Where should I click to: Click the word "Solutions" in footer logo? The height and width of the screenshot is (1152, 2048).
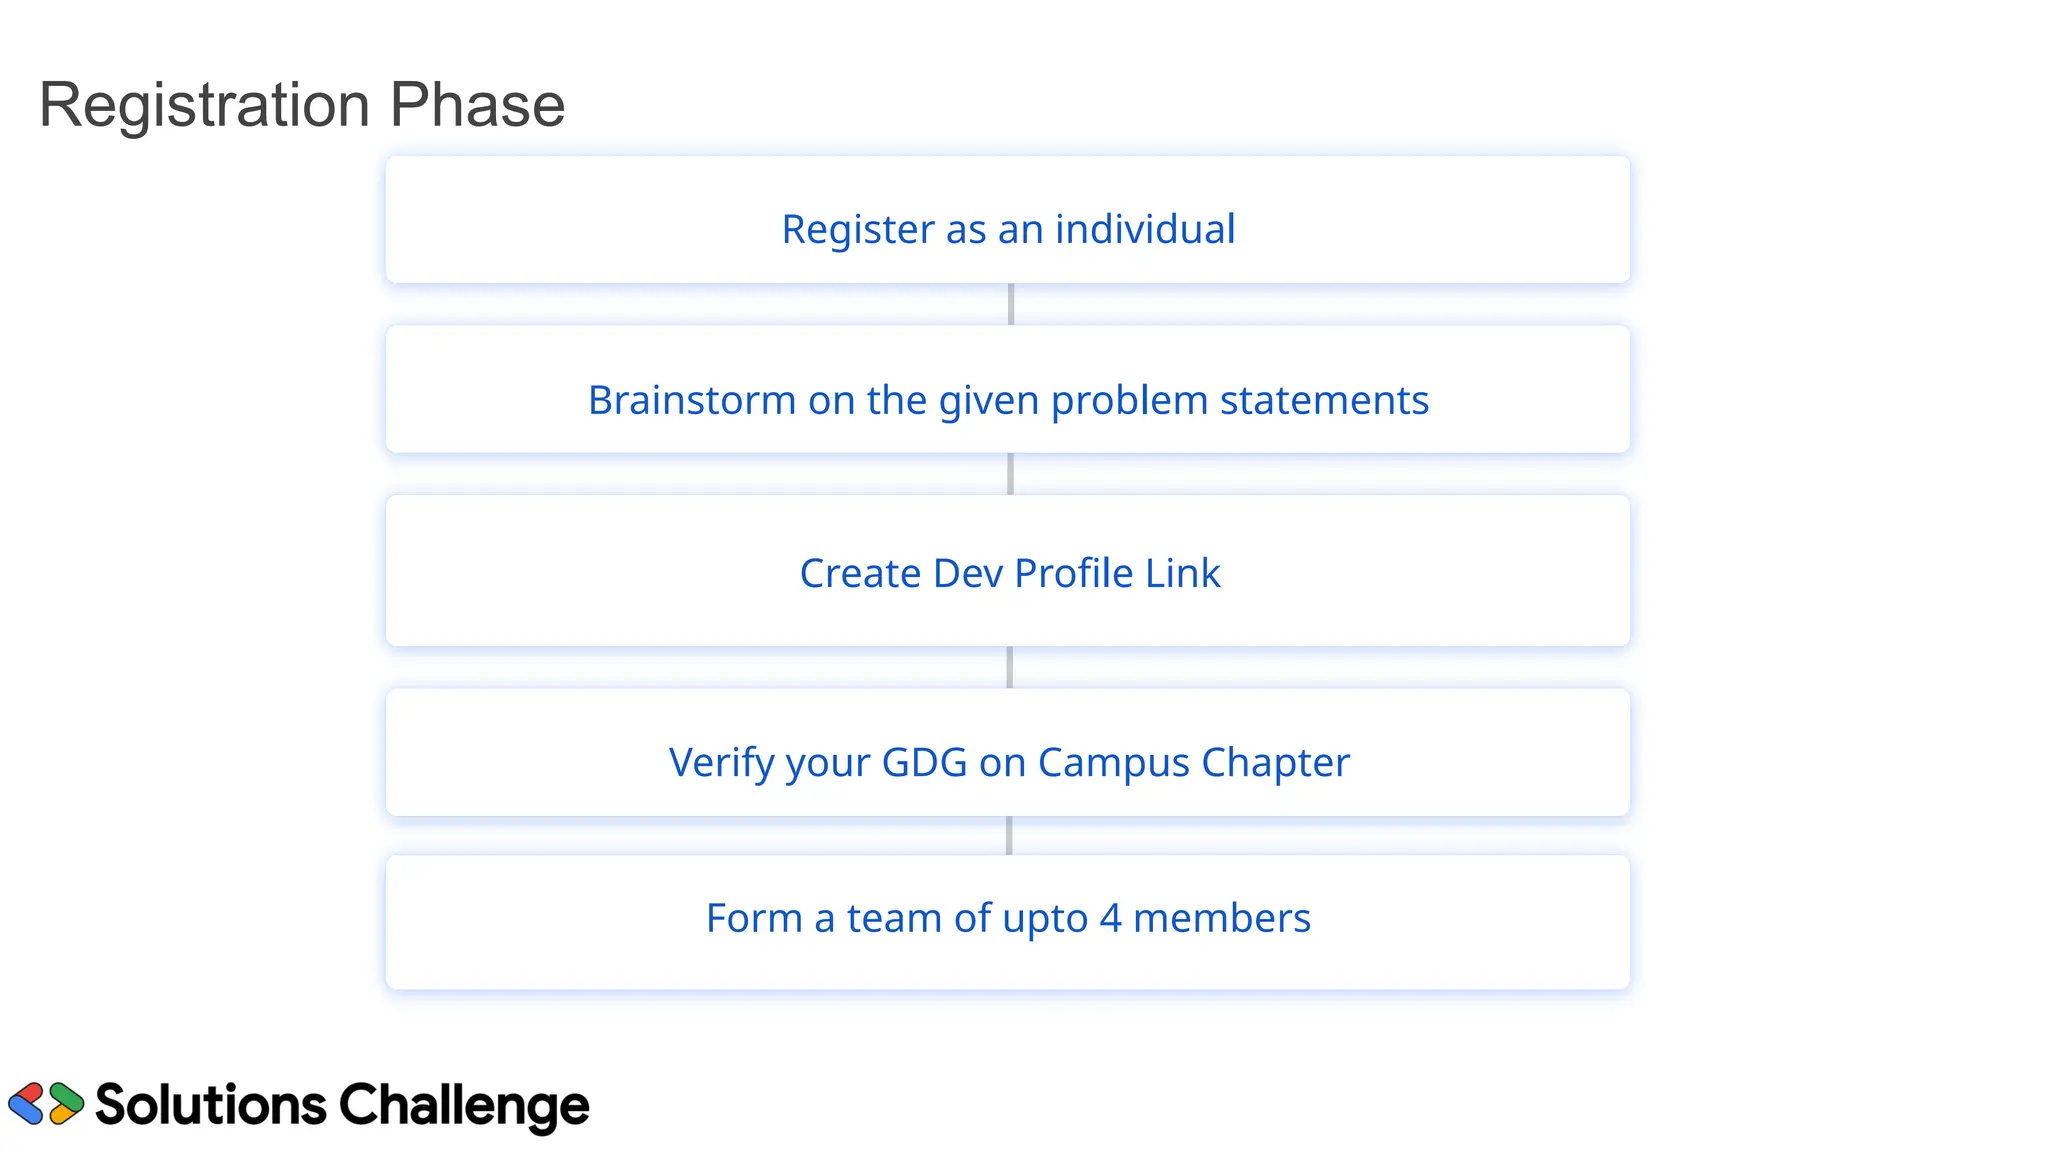tap(211, 1105)
